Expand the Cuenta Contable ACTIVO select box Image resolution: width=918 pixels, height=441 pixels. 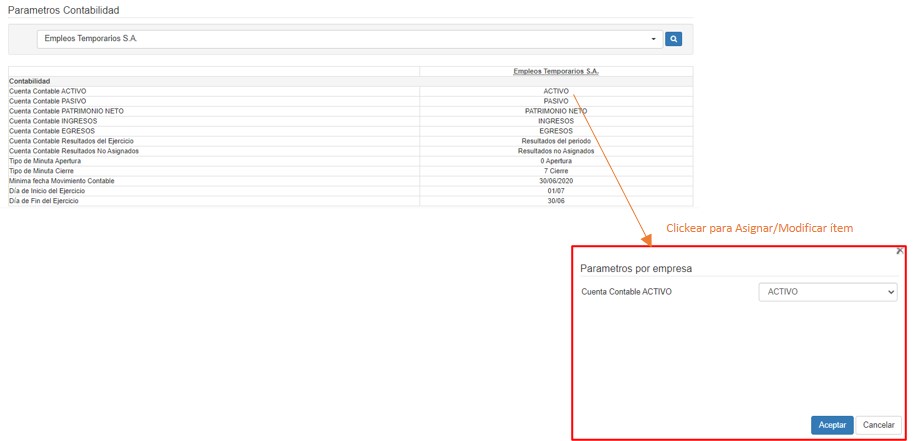point(827,292)
